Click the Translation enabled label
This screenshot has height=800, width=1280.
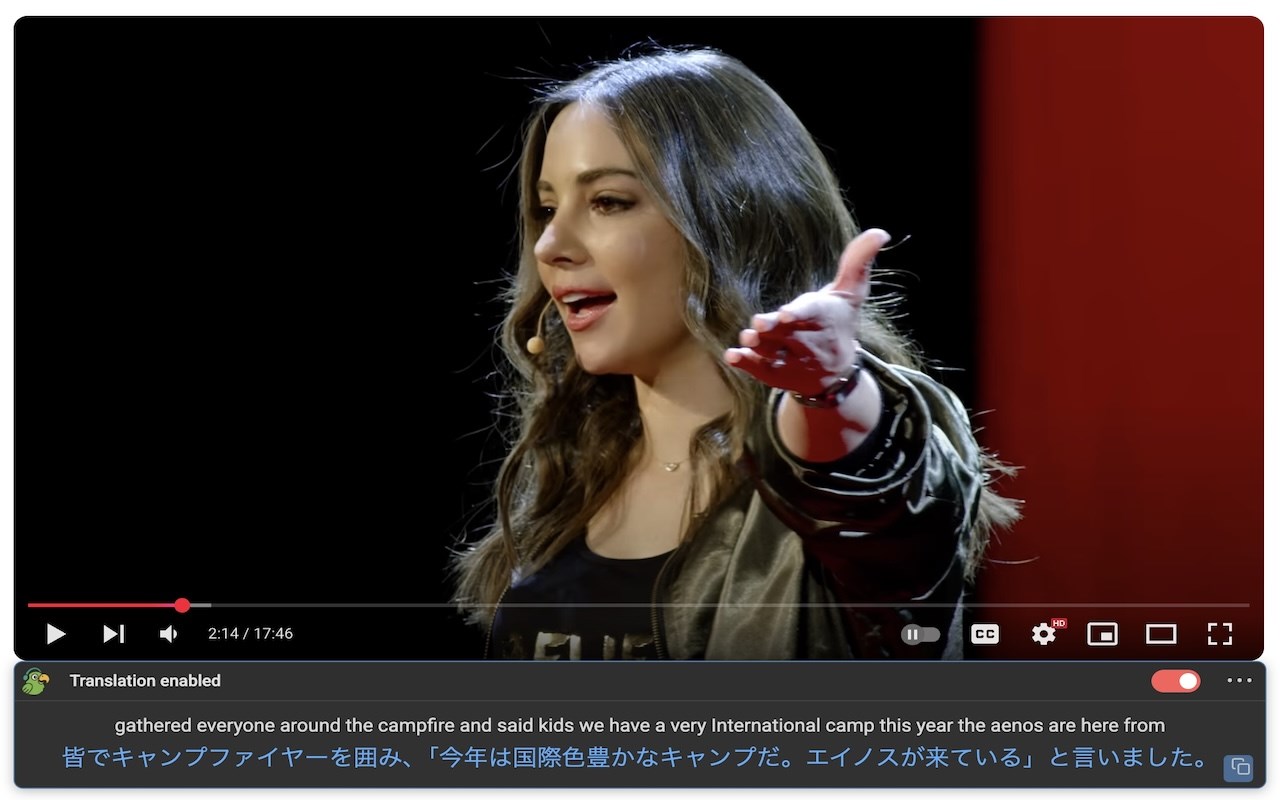coord(145,681)
